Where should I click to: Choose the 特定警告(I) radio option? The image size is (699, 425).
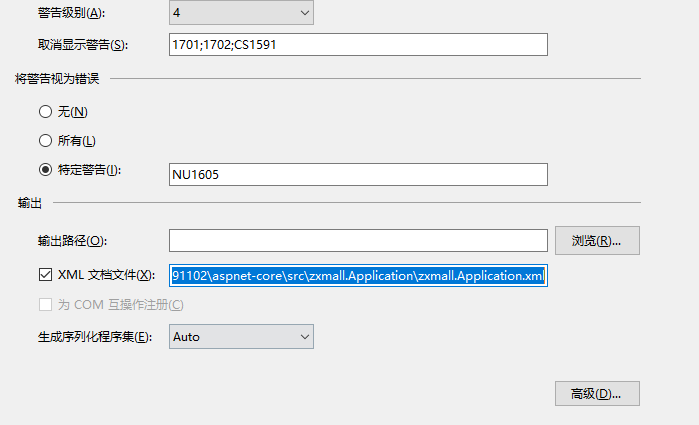click(x=45, y=171)
